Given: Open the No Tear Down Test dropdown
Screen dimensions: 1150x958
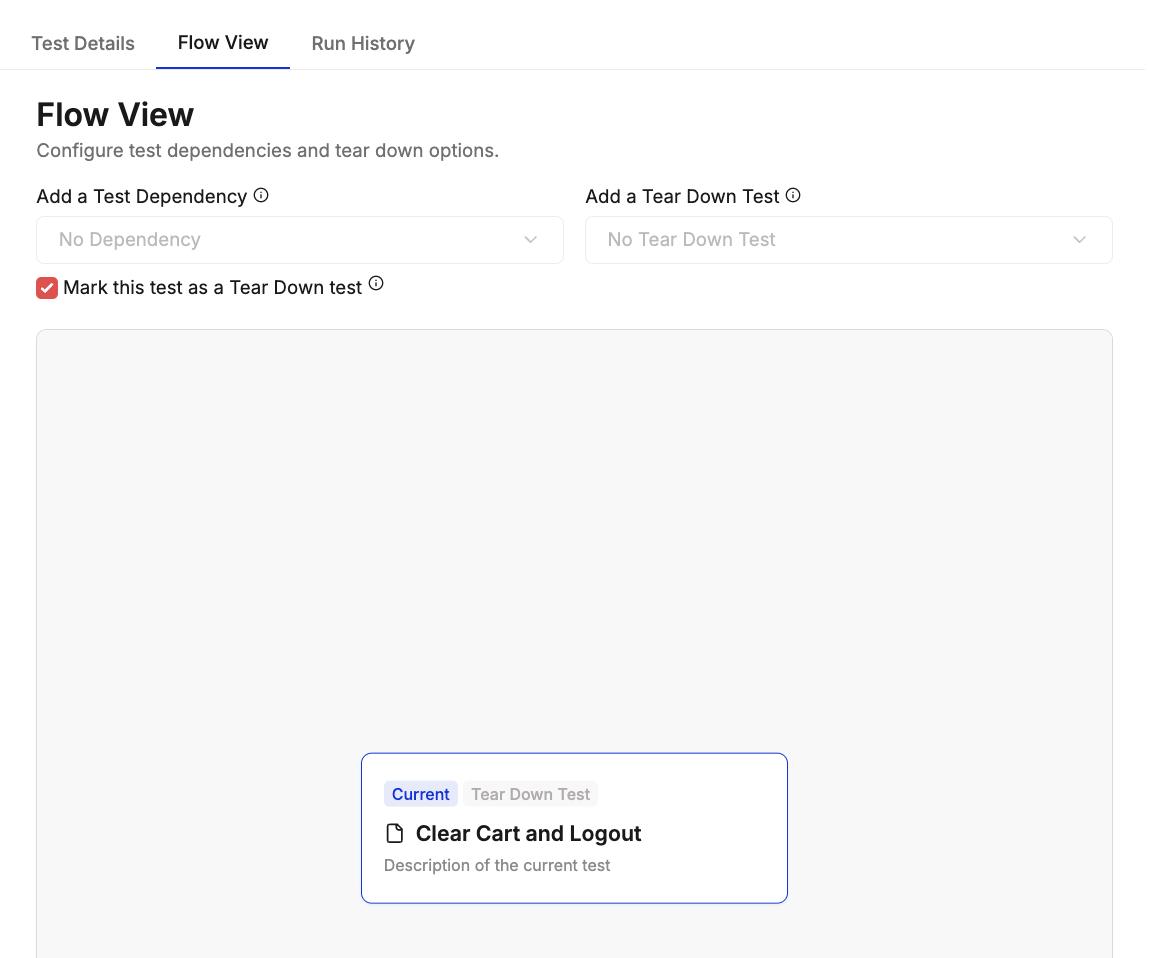Looking at the screenshot, I should [849, 240].
